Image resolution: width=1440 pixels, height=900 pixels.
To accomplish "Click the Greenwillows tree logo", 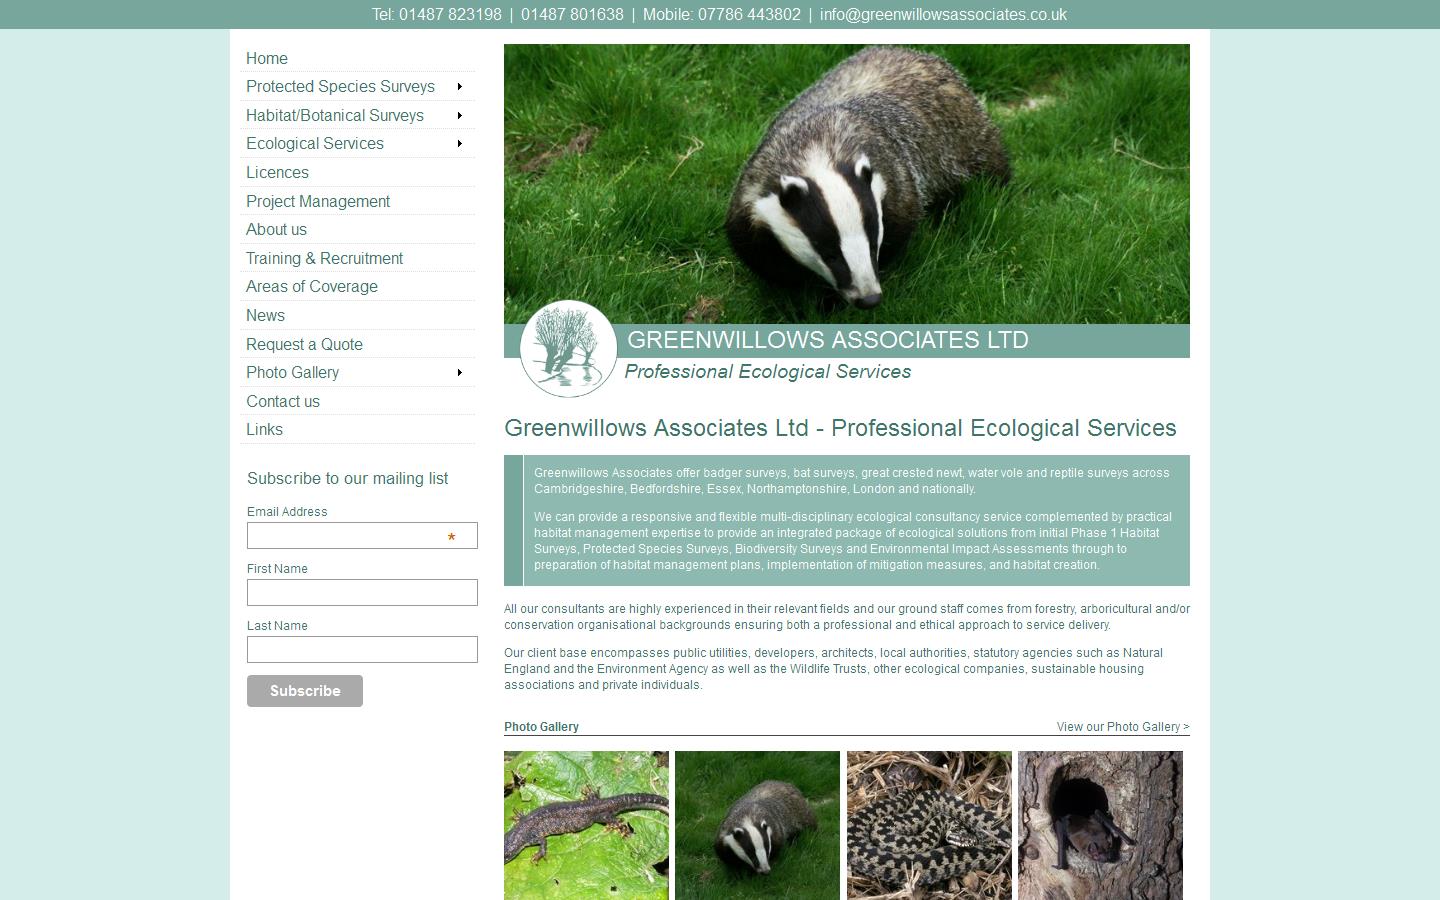I will (568, 348).
